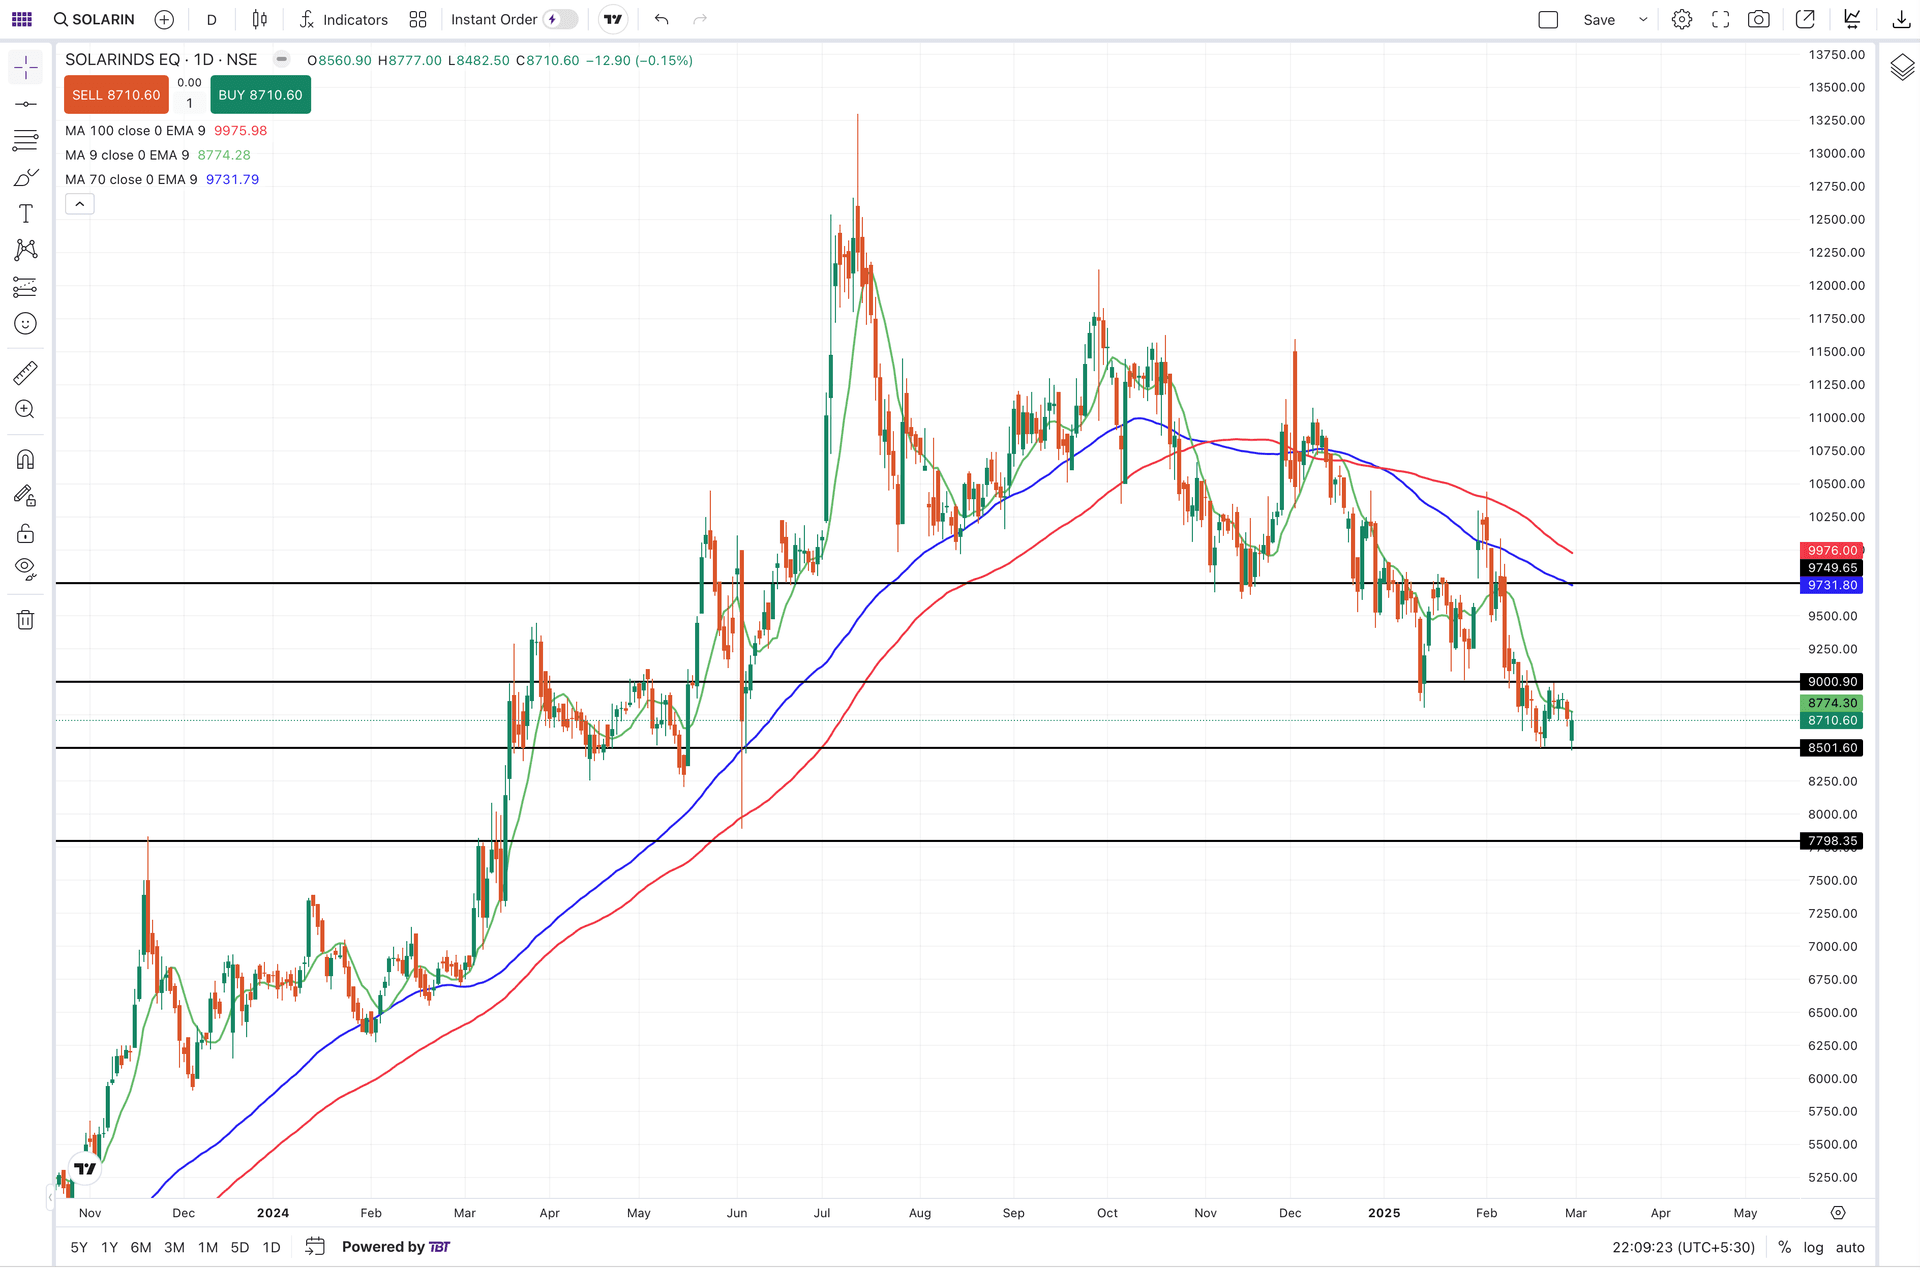
Task: Open indicator templates grid
Action: 418,19
